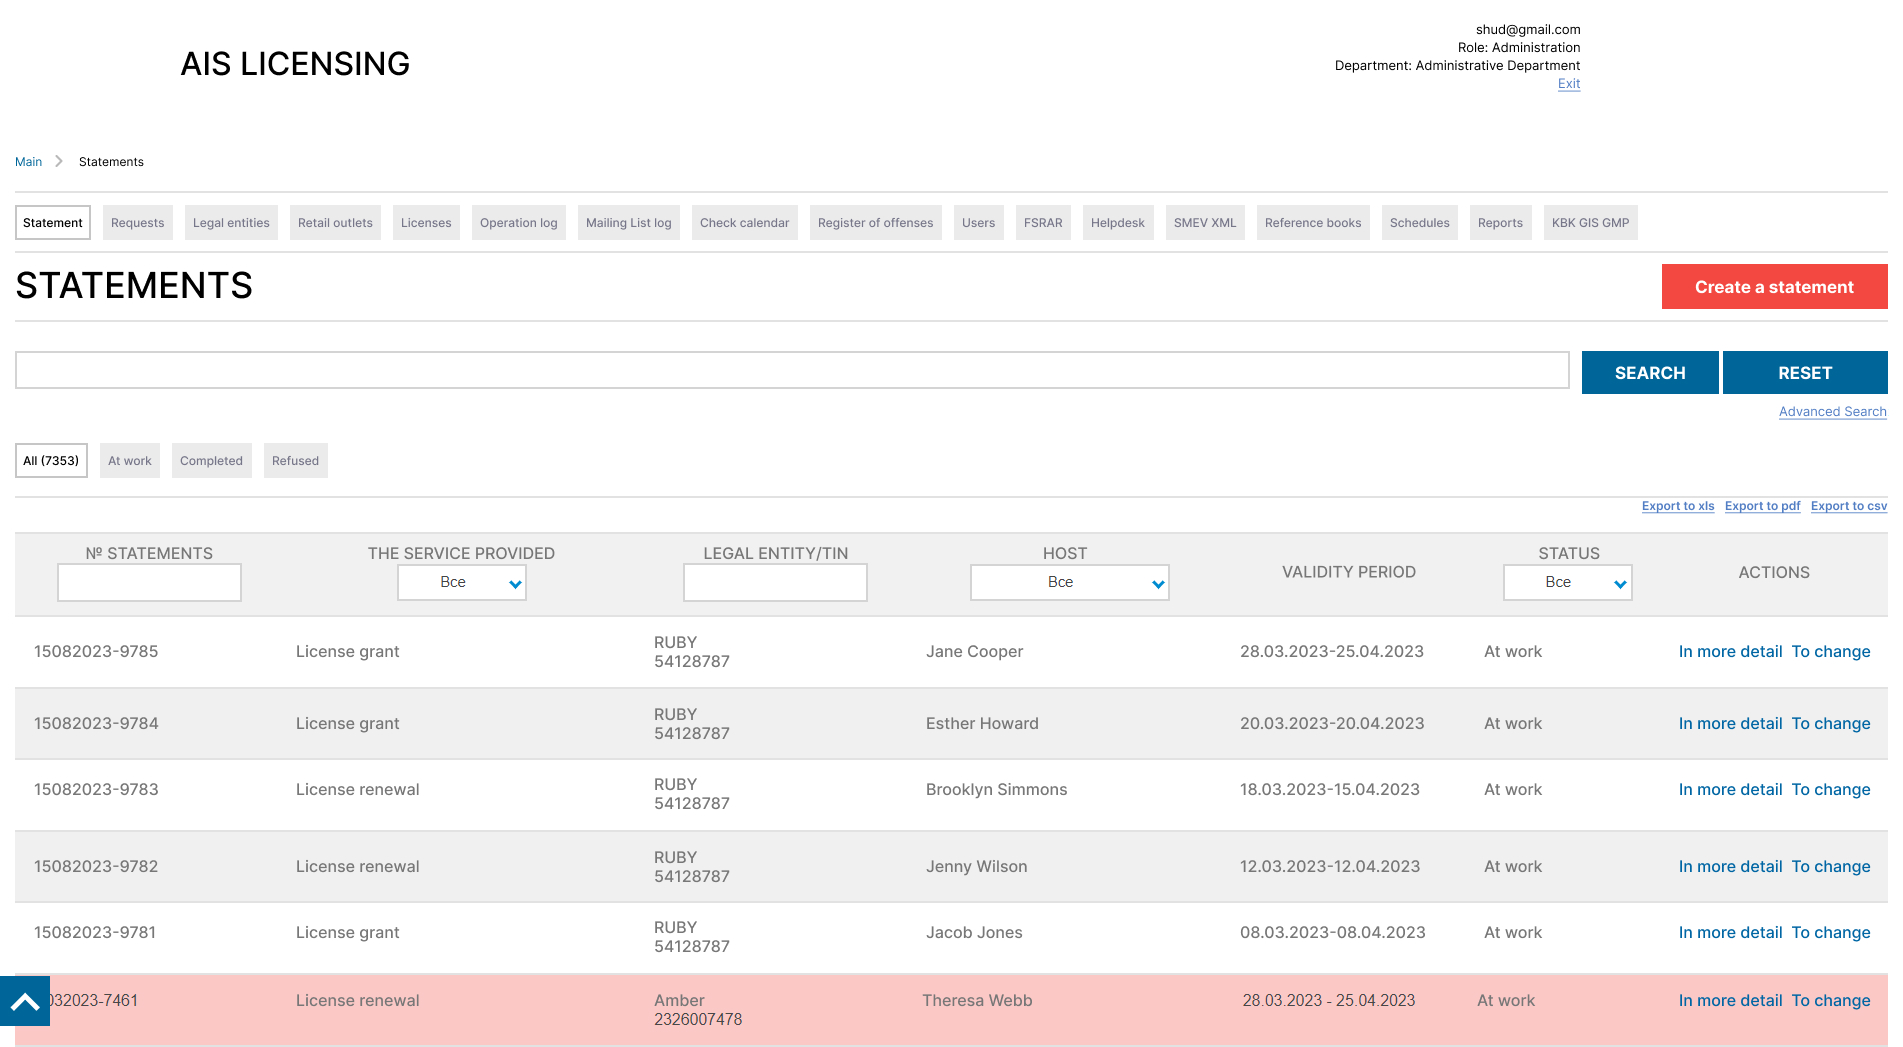Viewport: 1903px width, 1047px height.
Task: Click To change for Theresa Webb row
Action: tap(1831, 1000)
